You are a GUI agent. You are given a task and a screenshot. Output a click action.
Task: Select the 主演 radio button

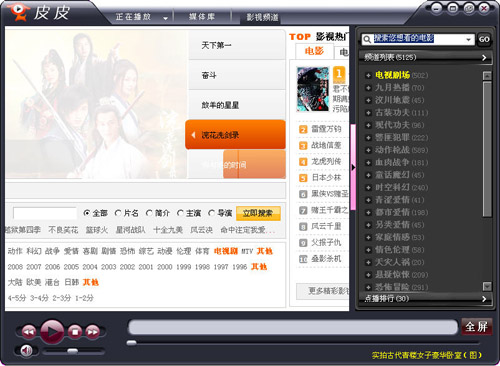pos(180,213)
